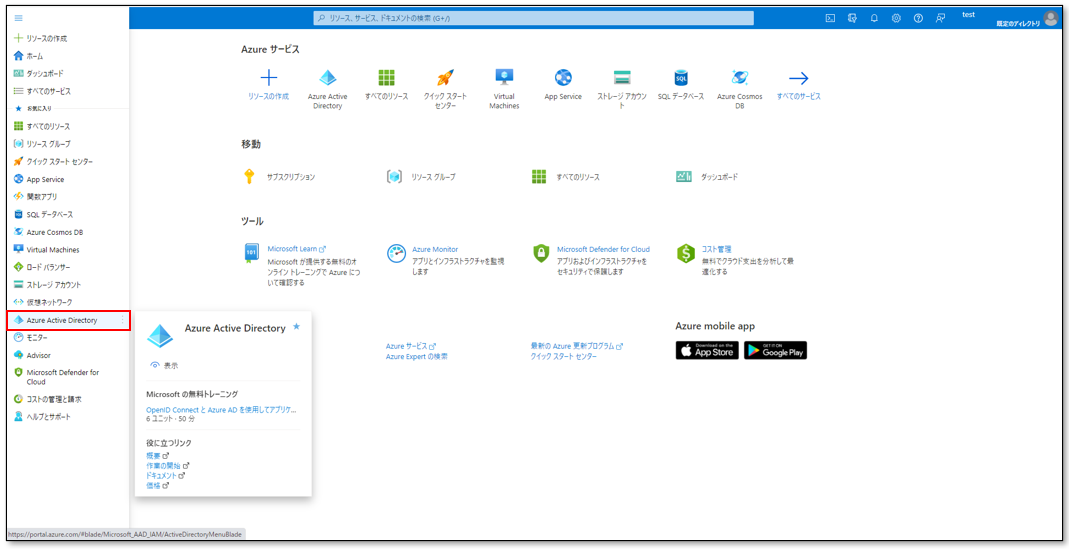The image size is (1069, 549).
Task: Open Virtual Machines in Azure サービス row
Action: (x=504, y=78)
